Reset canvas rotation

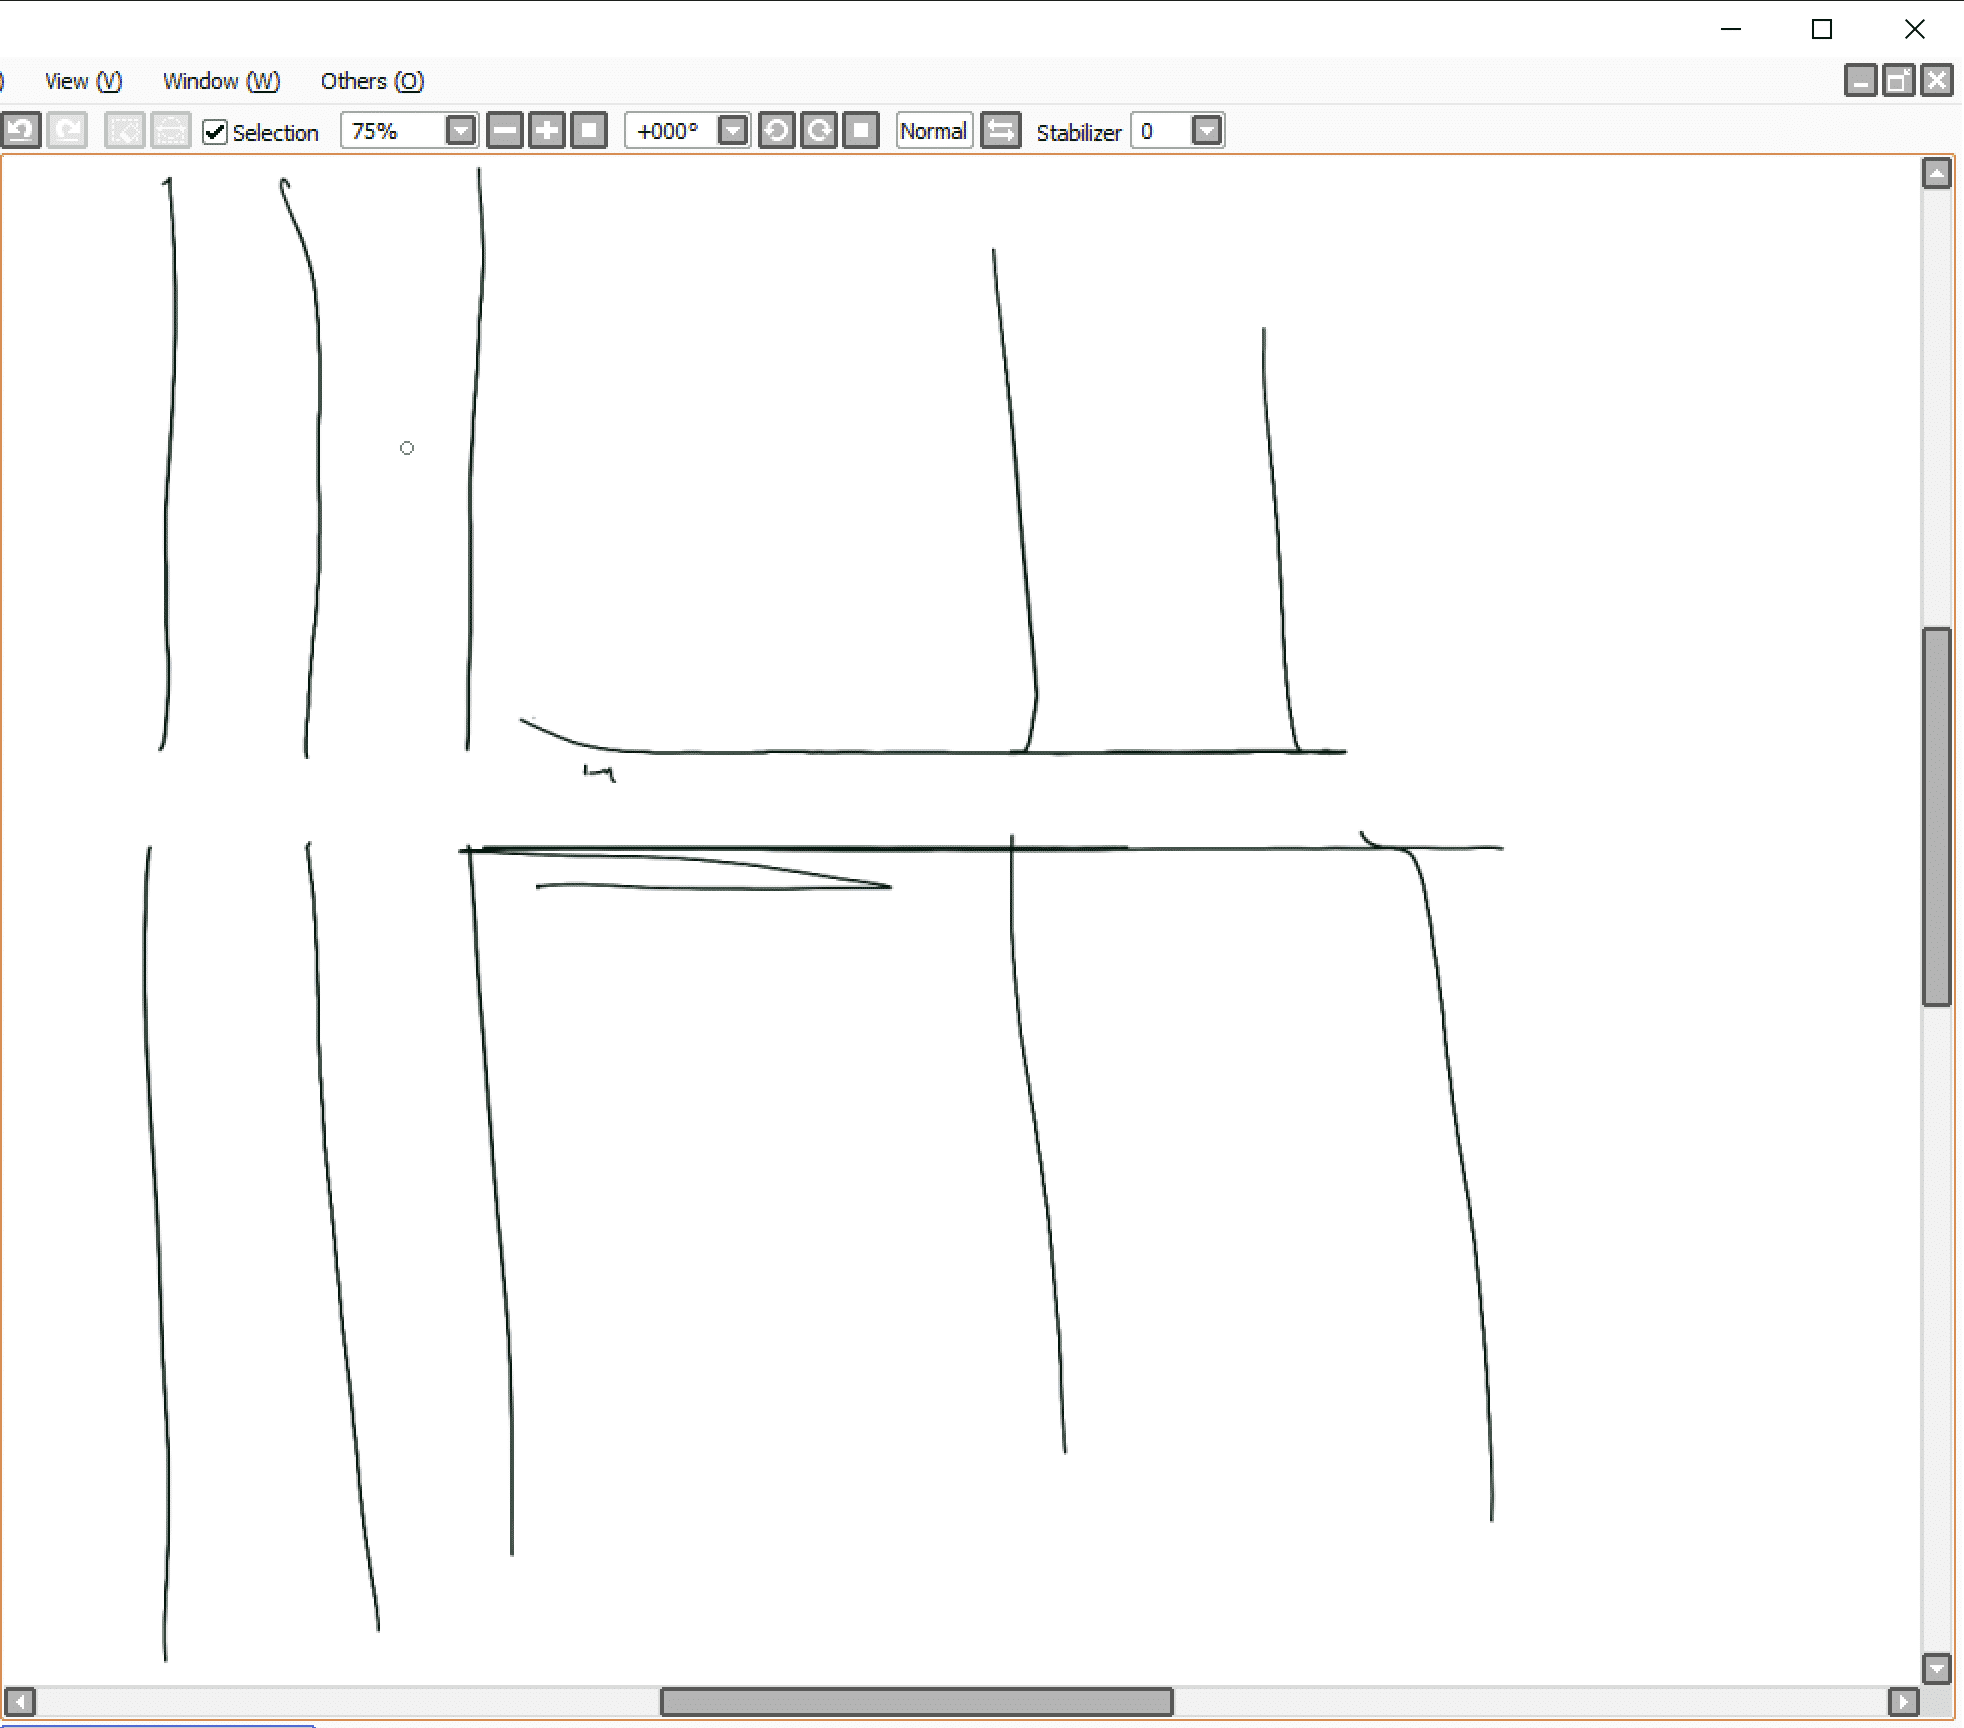(x=861, y=131)
